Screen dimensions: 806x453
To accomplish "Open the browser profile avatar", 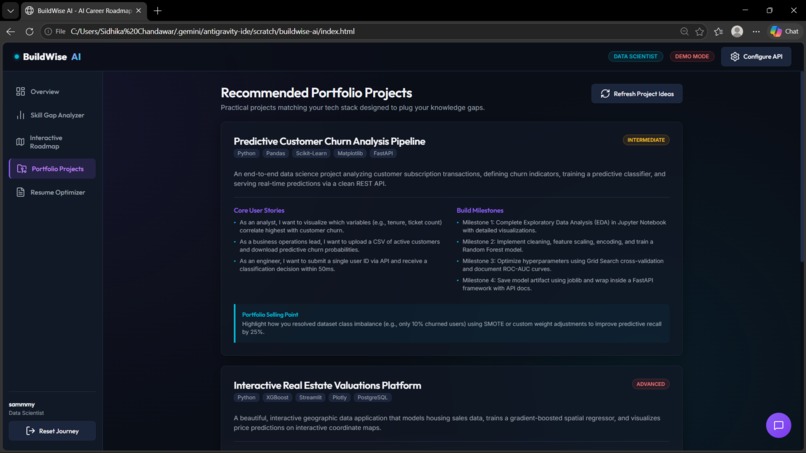I will (x=737, y=31).
